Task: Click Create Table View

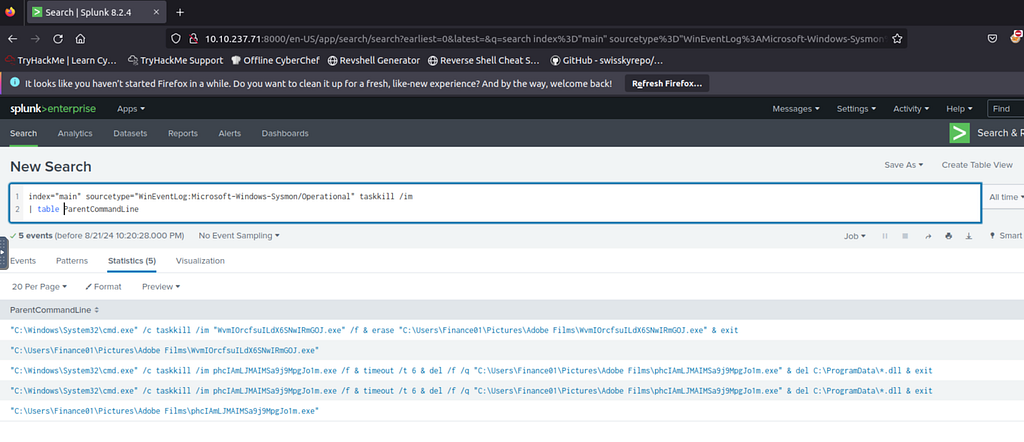Action: point(977,165)
